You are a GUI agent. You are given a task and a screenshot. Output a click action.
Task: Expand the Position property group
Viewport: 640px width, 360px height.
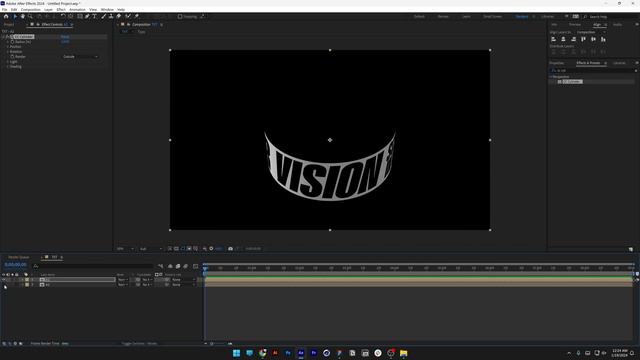7,47
